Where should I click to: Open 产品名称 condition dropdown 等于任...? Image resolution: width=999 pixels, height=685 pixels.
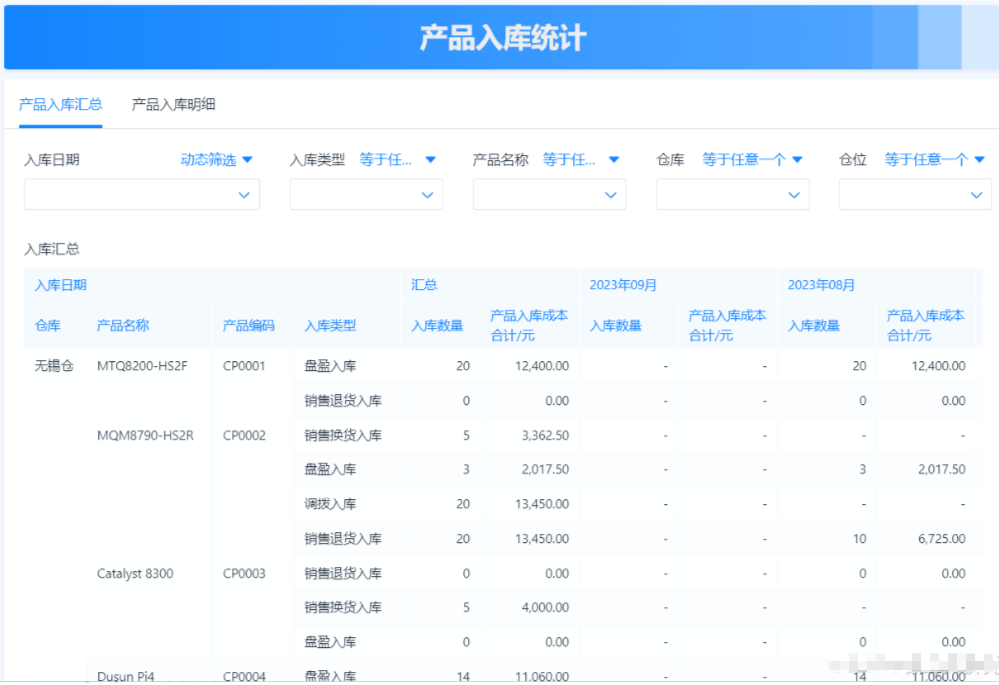(x=580, y=160)
